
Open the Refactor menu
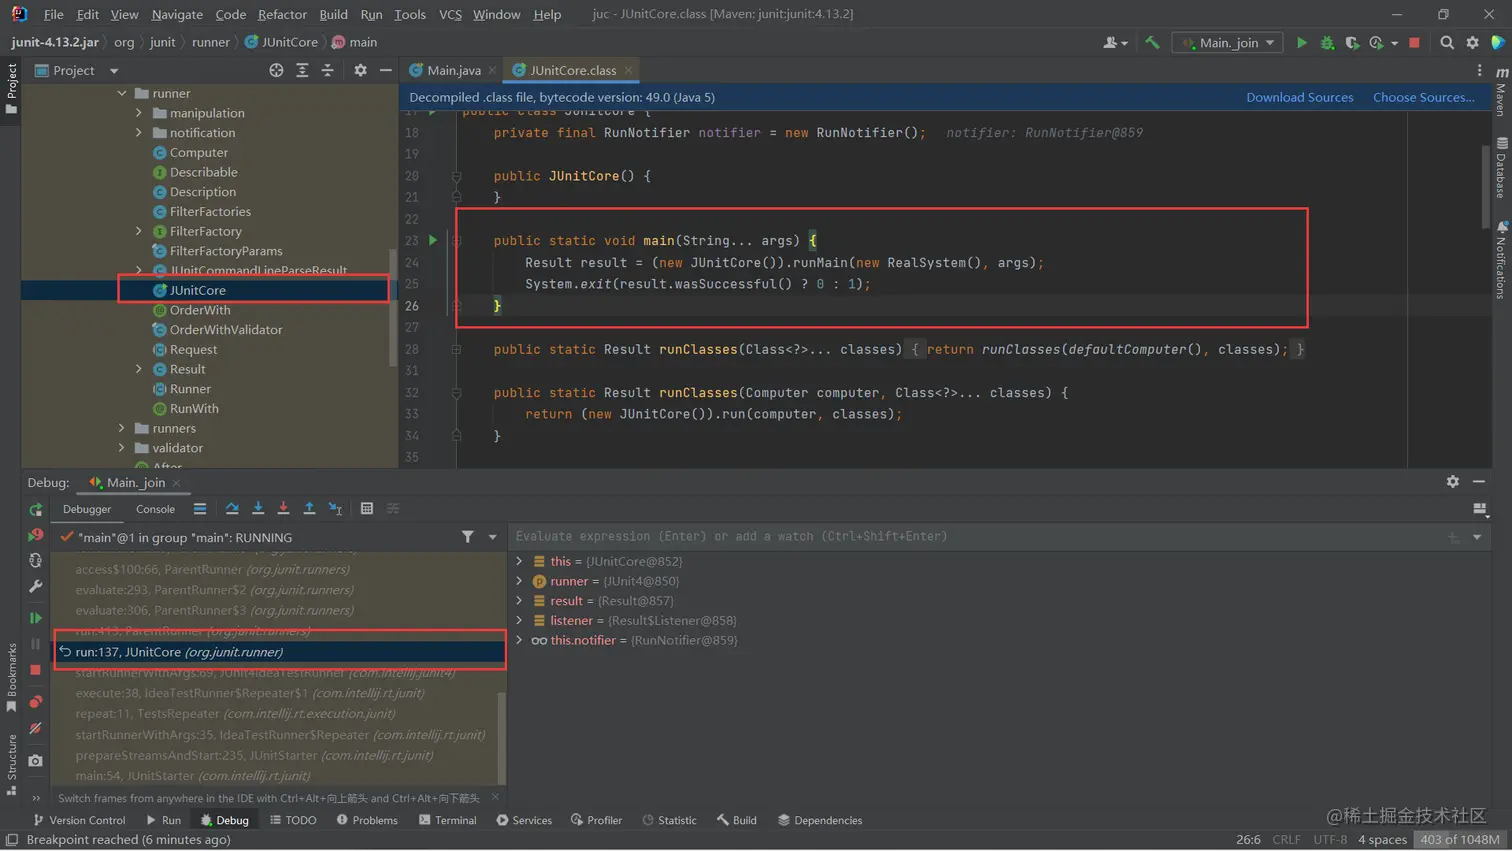click(x=282, y=14)
